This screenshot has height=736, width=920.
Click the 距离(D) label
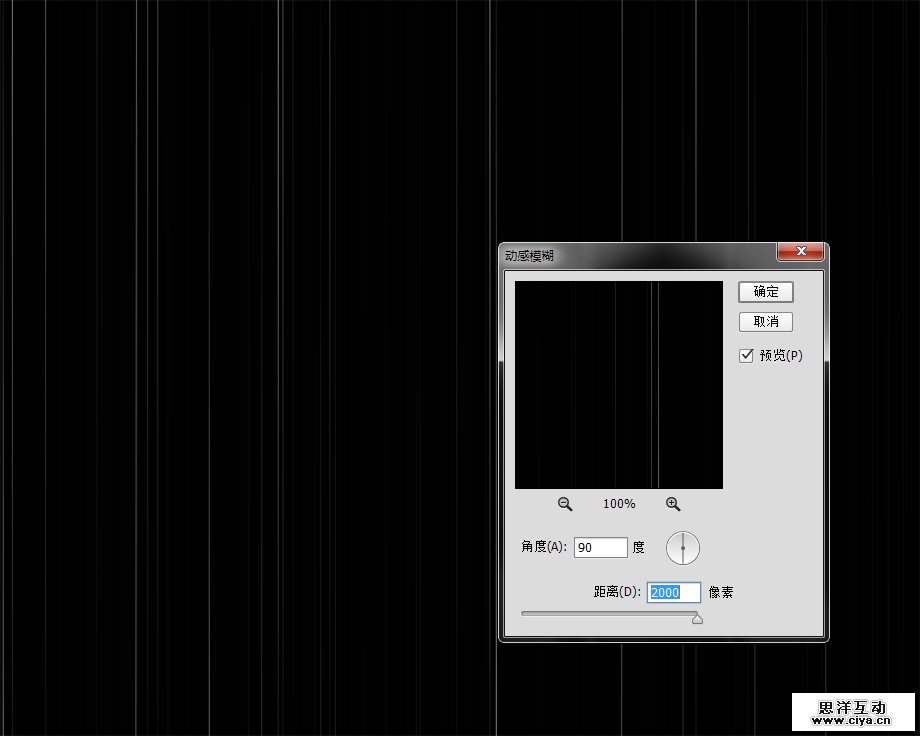point(617,593)
